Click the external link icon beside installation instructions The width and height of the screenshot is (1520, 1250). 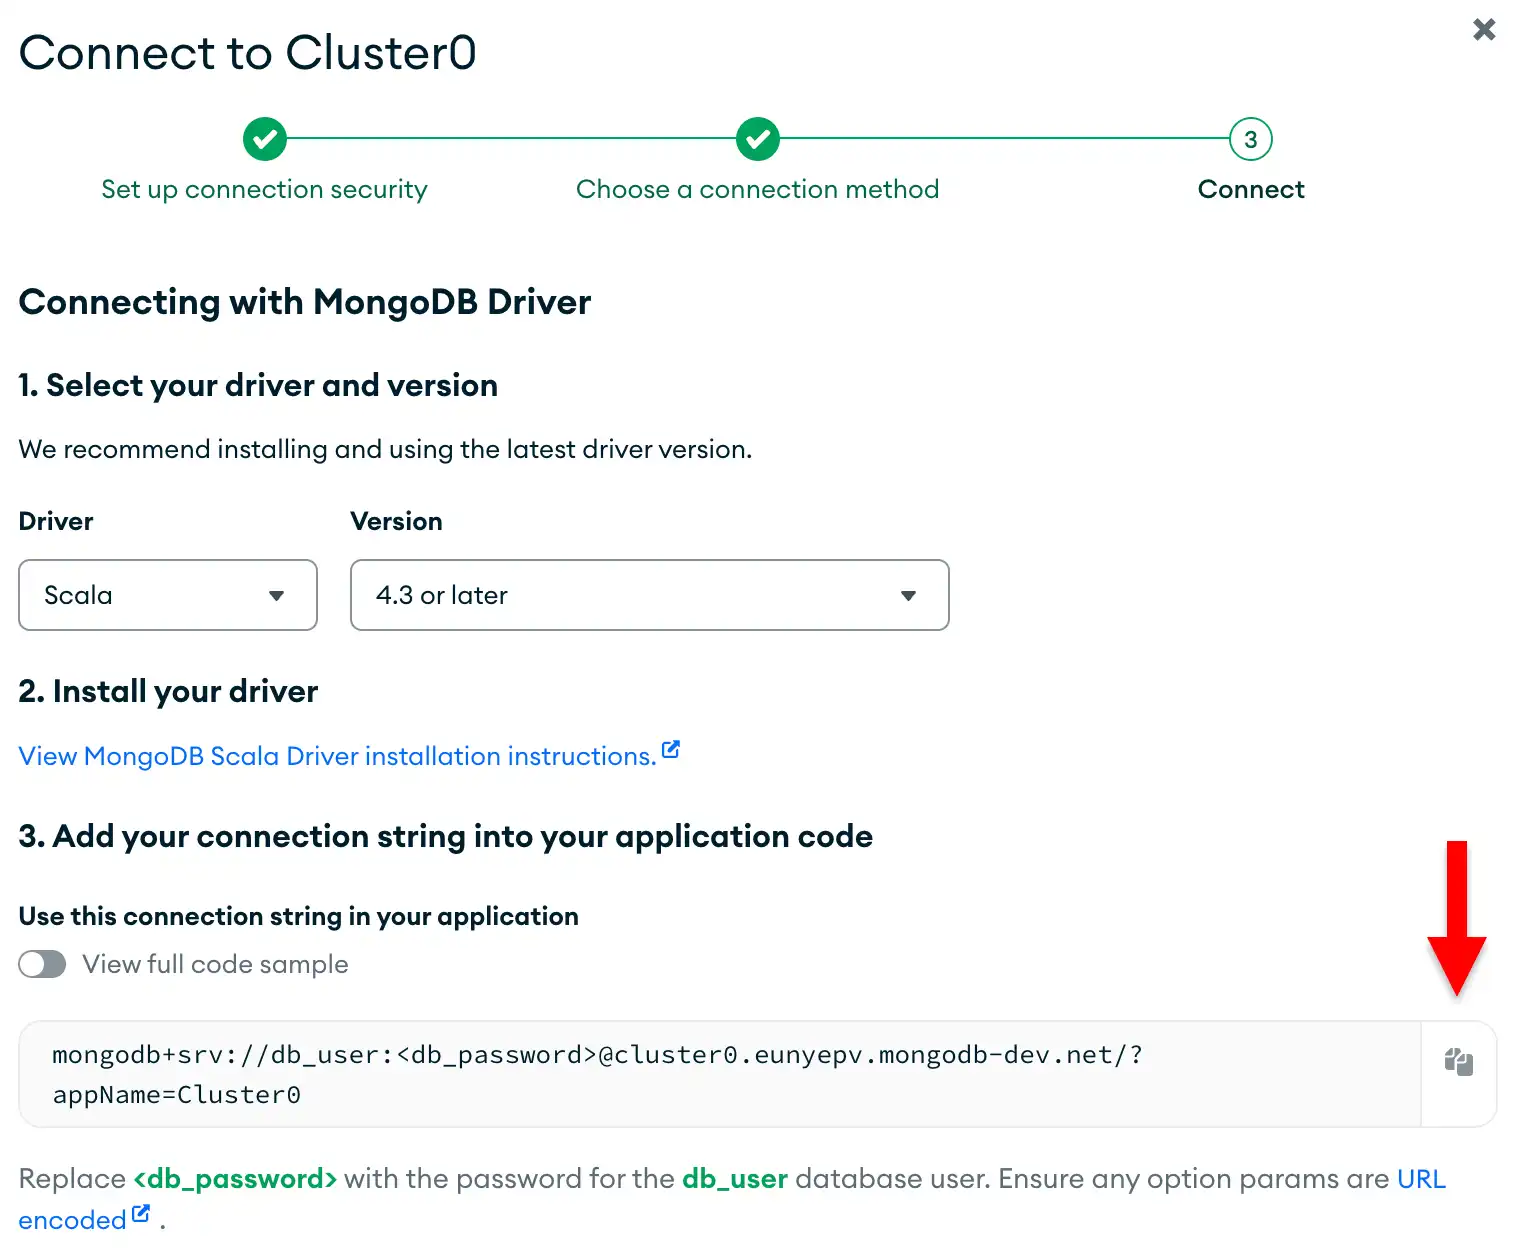click(x=670, y=748)
